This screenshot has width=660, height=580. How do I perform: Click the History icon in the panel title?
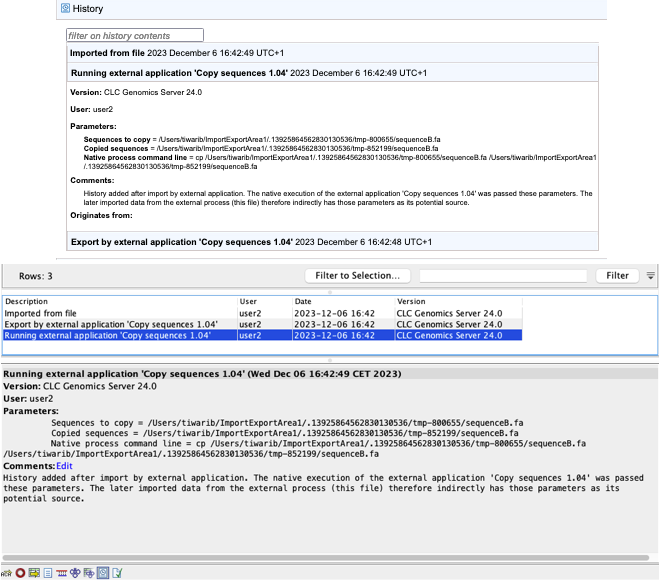coord(66,9)
